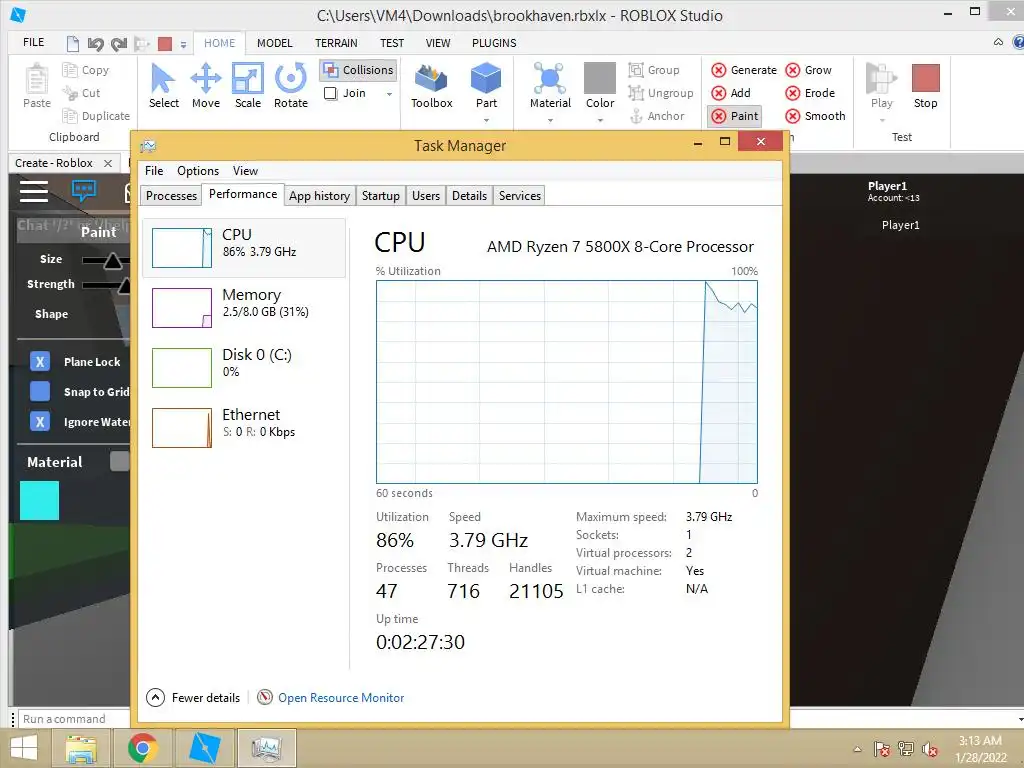
Task: Click the Stop test button
Action: 925,86
